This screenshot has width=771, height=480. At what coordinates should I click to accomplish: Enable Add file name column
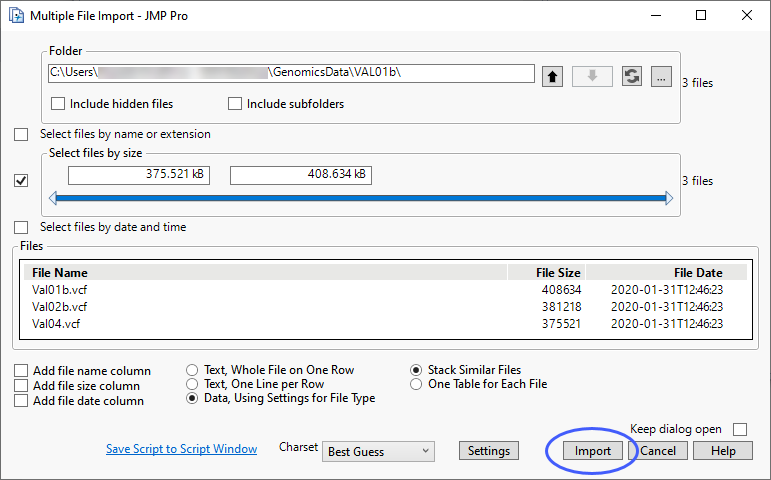click(21, 371)
